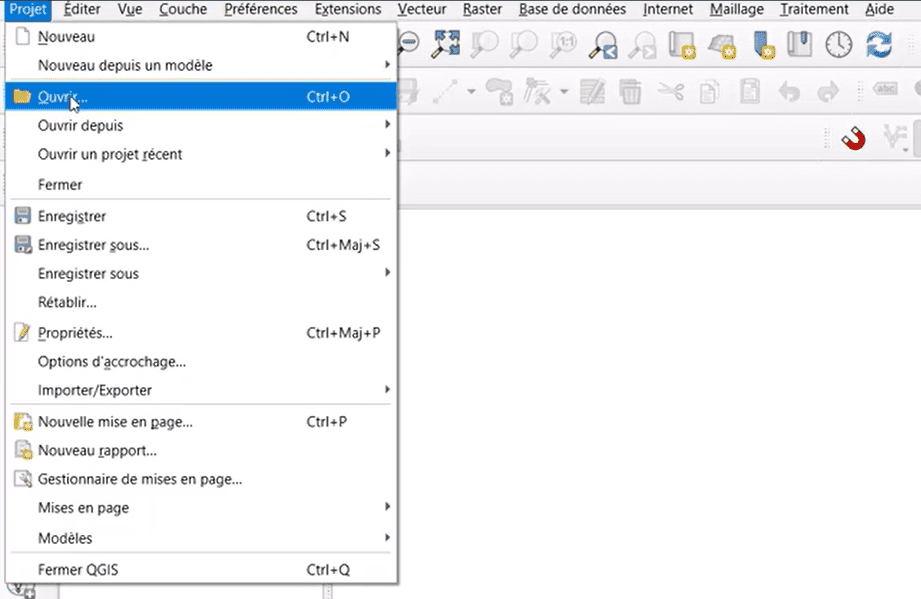Open the Raster menu
921x599 pixels.
pos(482,9)
